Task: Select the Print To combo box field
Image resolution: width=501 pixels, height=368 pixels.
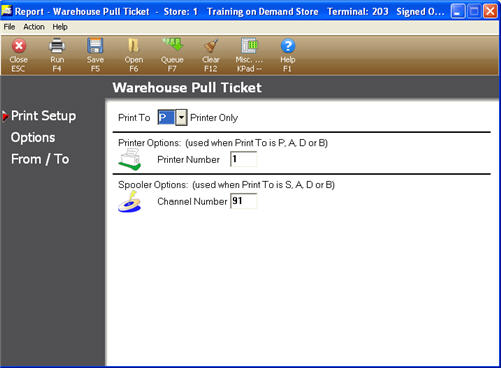Action: click(172, 118)
